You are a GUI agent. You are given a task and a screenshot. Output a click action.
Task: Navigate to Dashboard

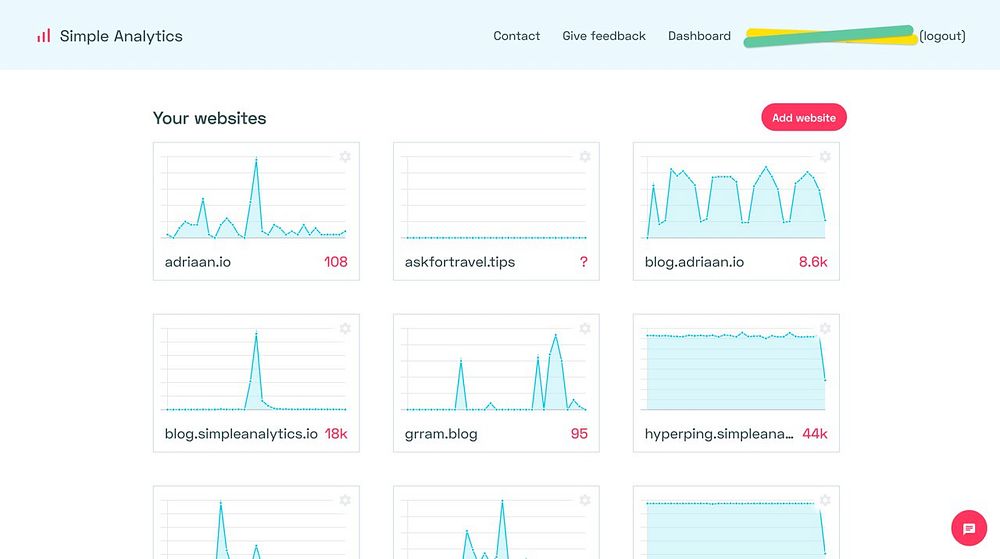tap(699, 36)
